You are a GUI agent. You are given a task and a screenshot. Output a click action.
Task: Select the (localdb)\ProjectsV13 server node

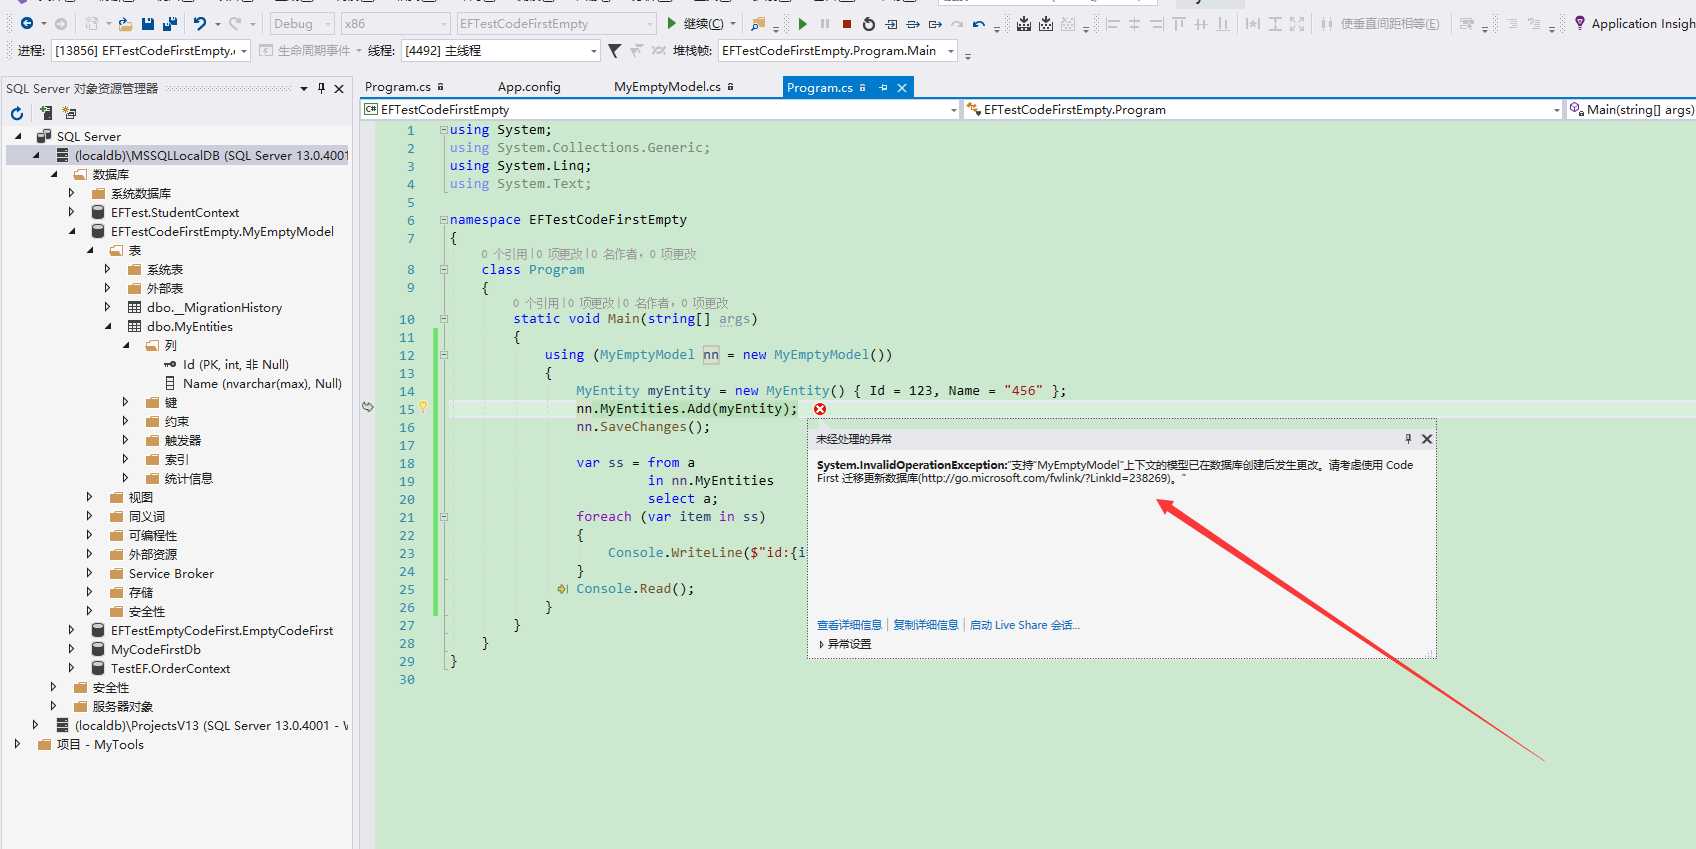tap(211, 726)
